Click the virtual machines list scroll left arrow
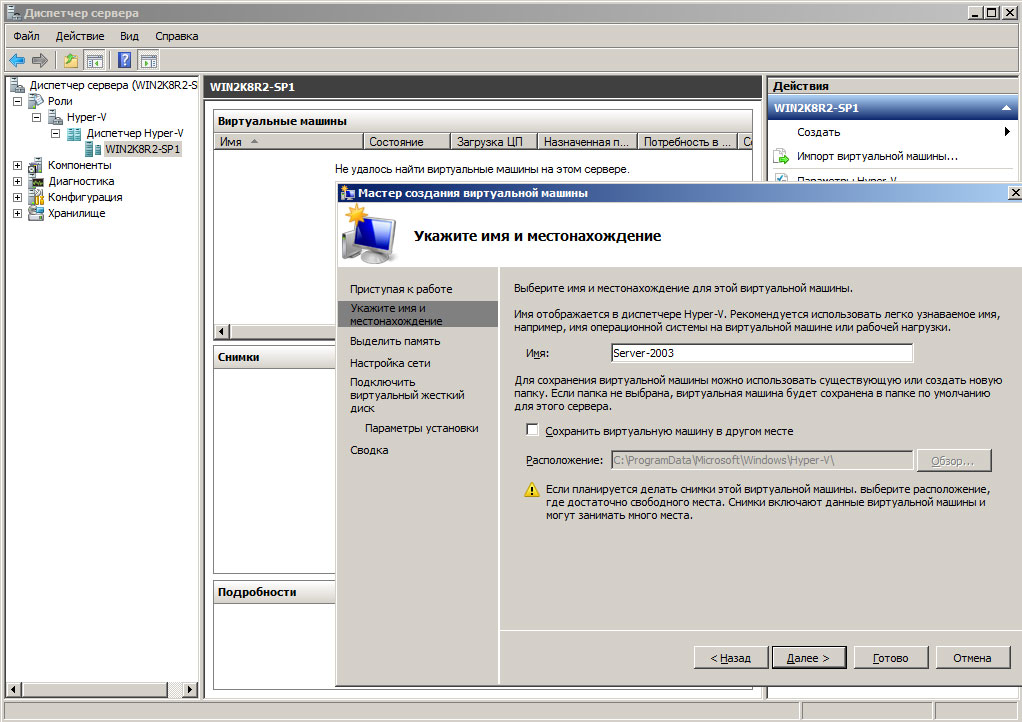This screenshot has width=1022, height=722. point(222,332)
